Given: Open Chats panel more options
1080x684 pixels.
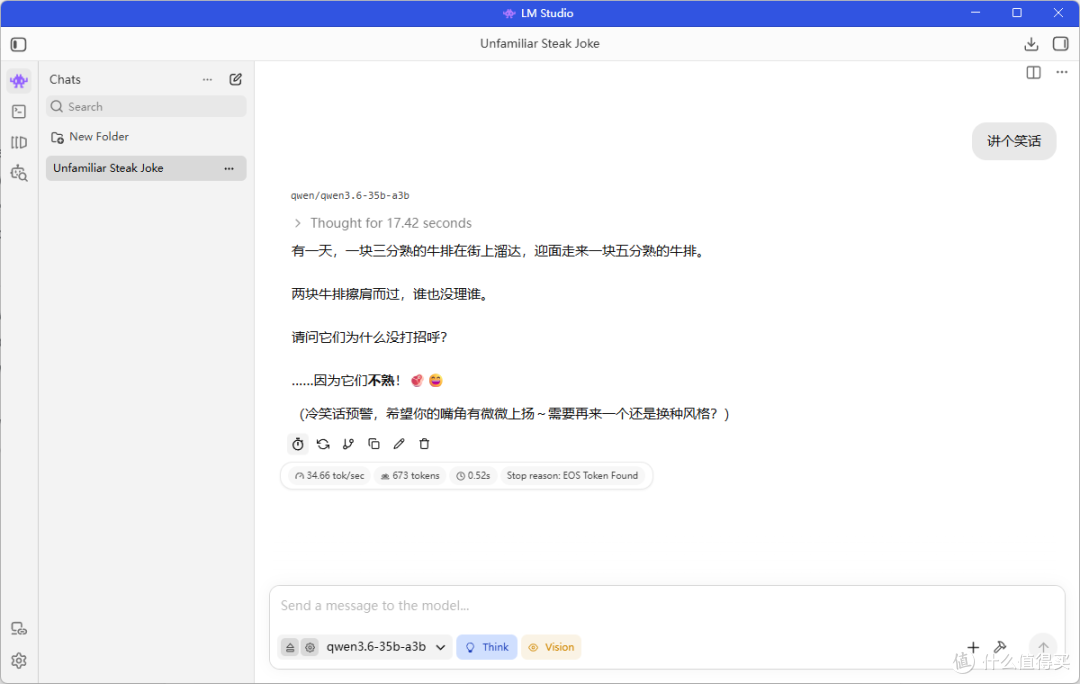Looking at the screenshot, I should tap(207, 79).
